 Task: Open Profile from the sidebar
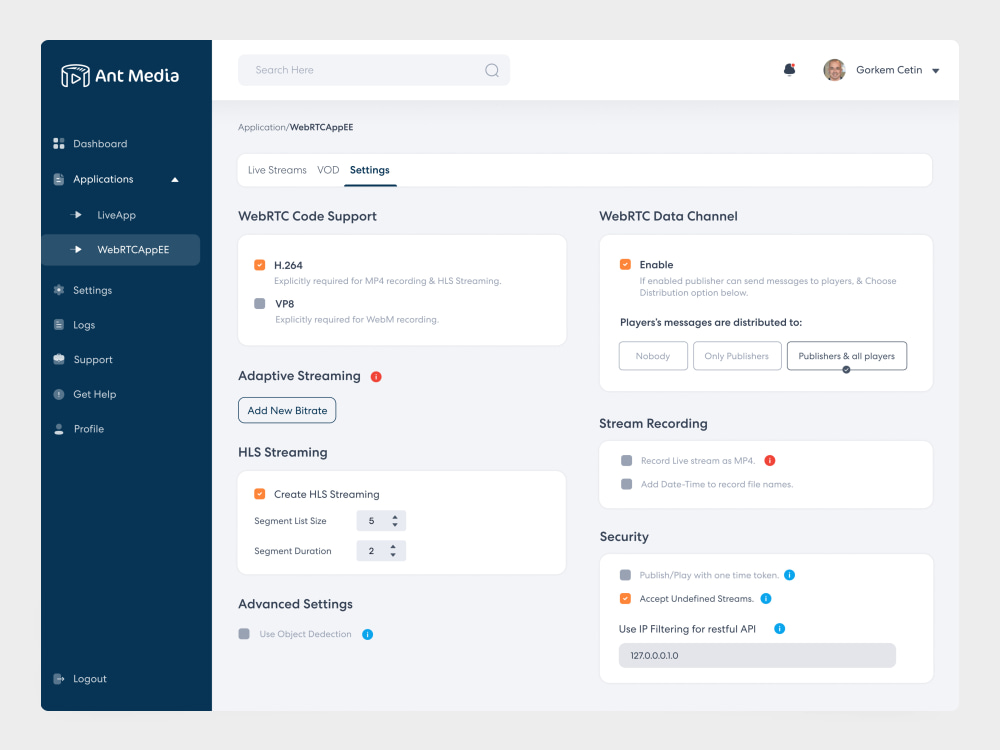click(x=88, y=429)
